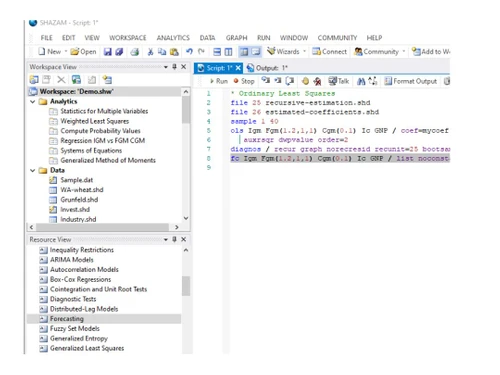Click the Cut scissors icon
This screenshot has width=500, height=375.
[x=150, y=52]
